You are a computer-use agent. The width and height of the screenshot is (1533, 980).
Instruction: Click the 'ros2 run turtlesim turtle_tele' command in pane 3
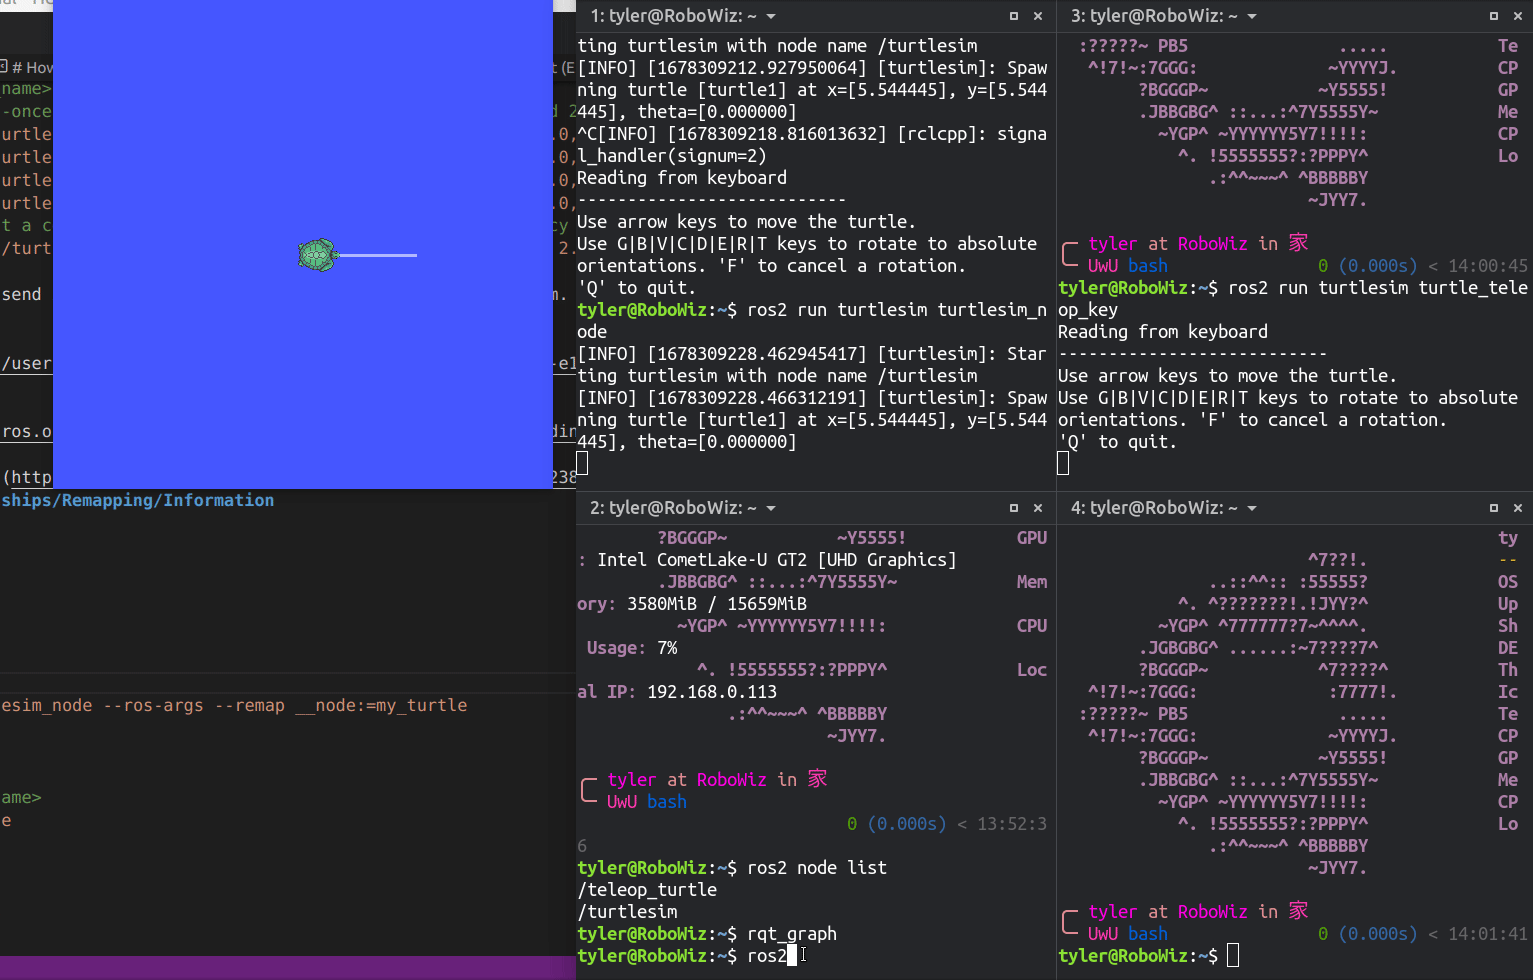(1378, 288)
